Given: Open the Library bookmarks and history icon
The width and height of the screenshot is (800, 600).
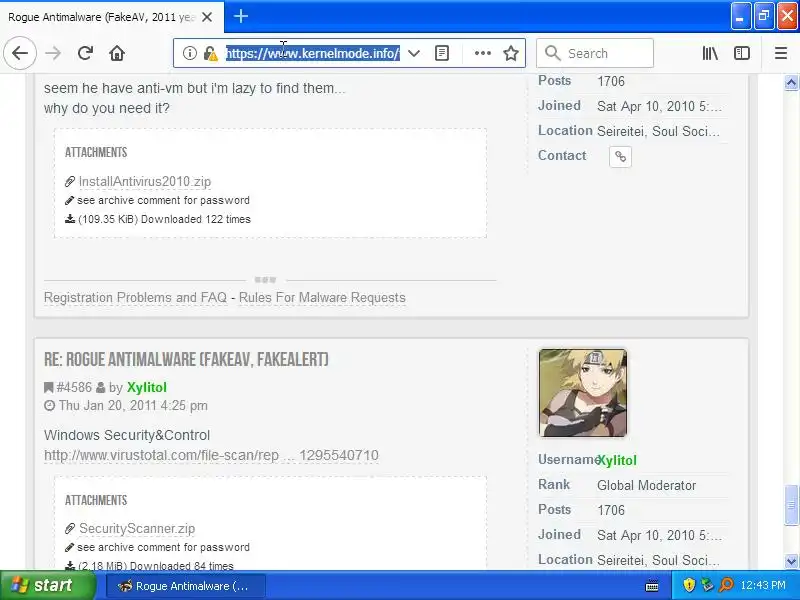Looking at the screenshot, I should pos(710,53).
